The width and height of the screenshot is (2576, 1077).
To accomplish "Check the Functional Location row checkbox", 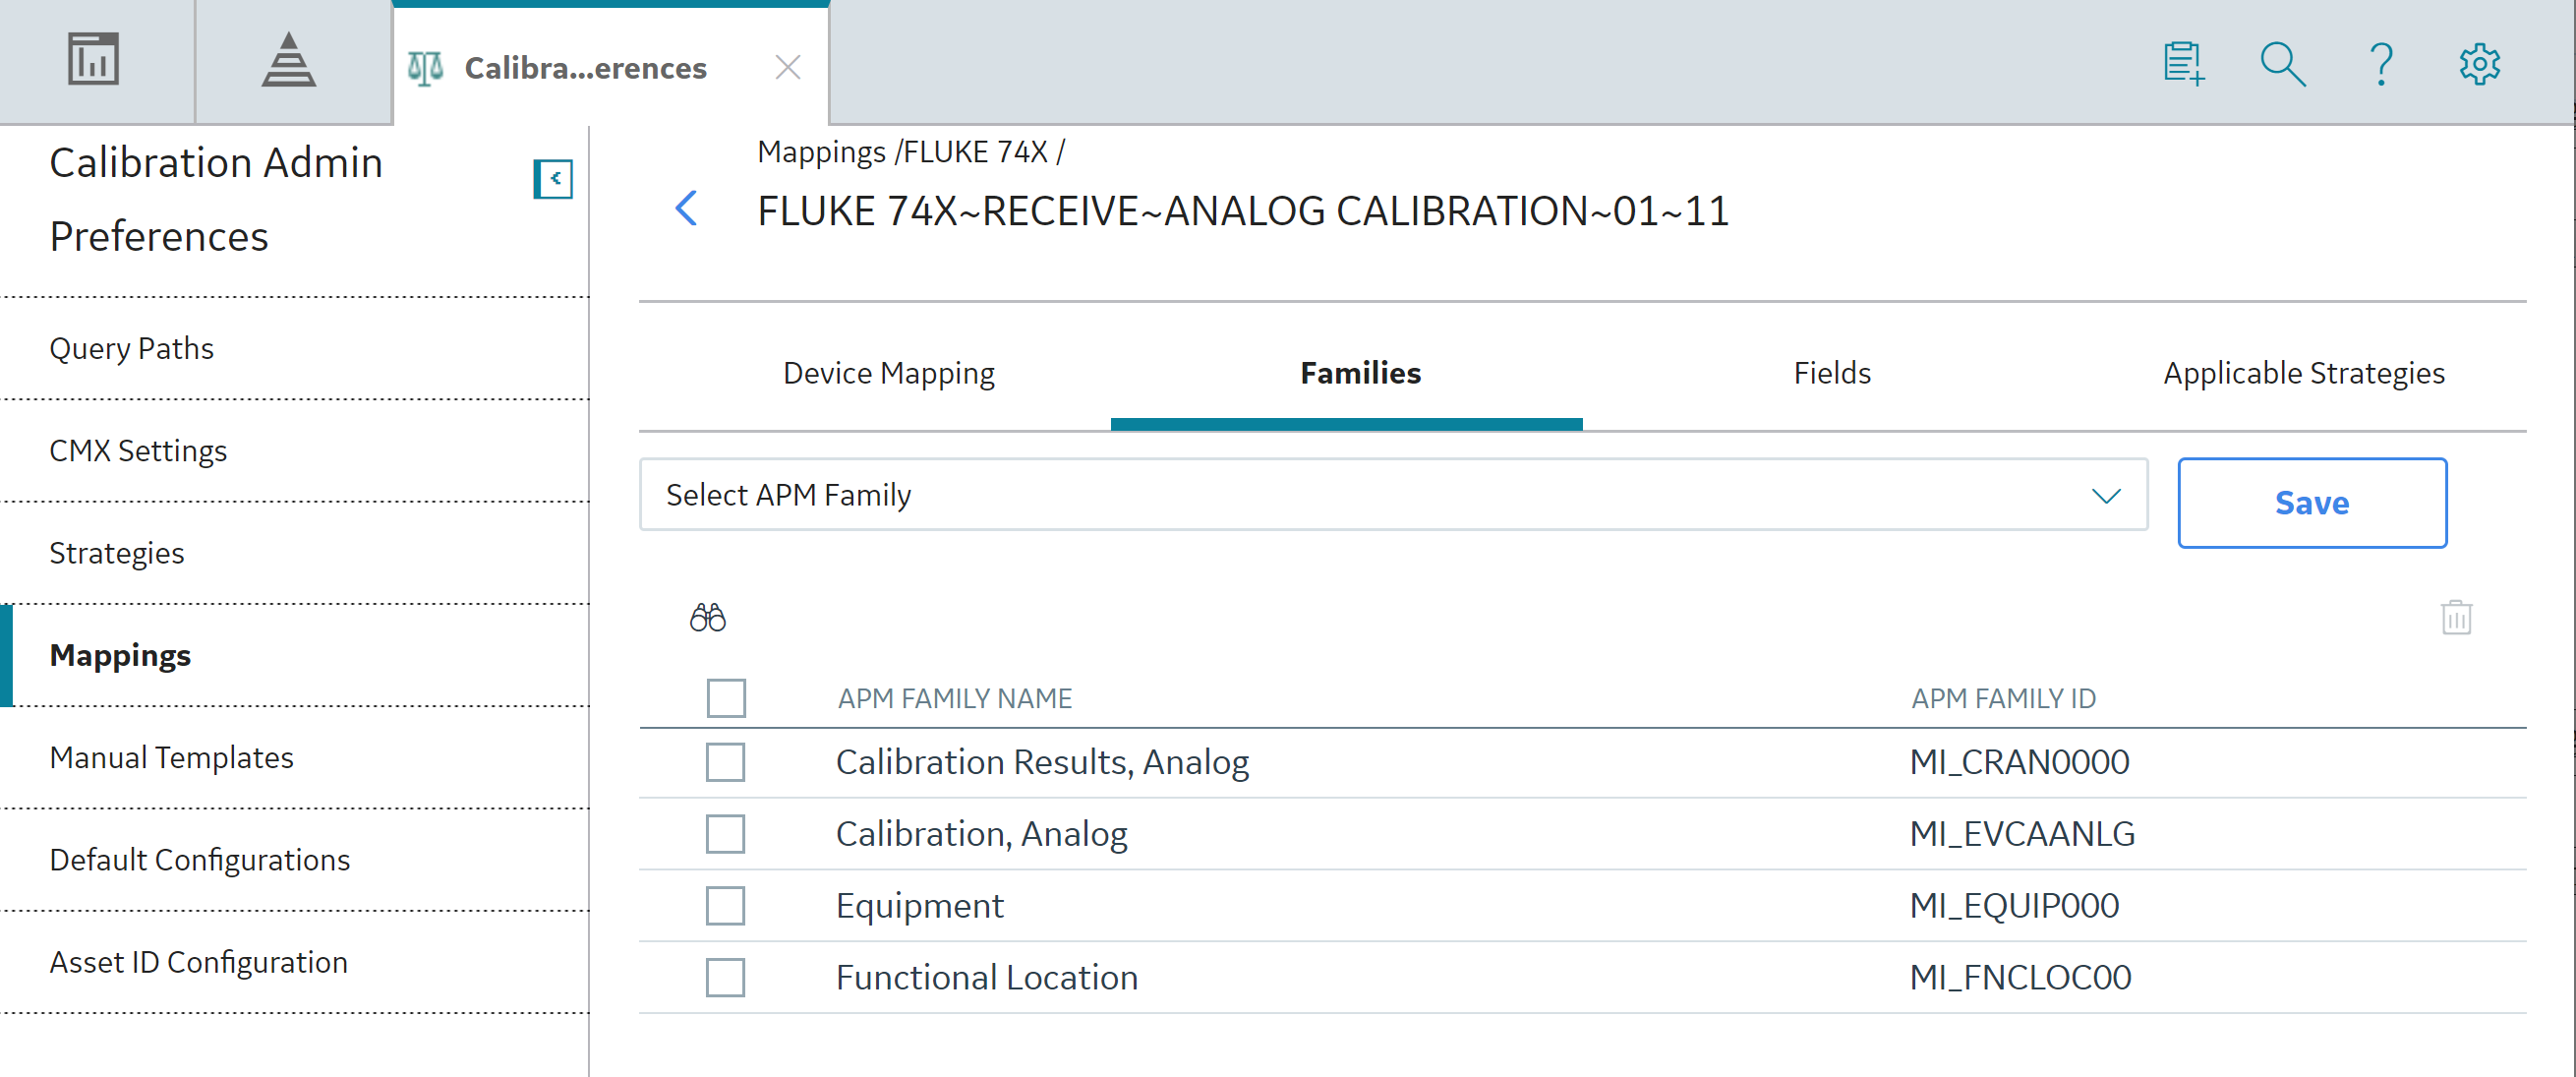I will point(725,977).
